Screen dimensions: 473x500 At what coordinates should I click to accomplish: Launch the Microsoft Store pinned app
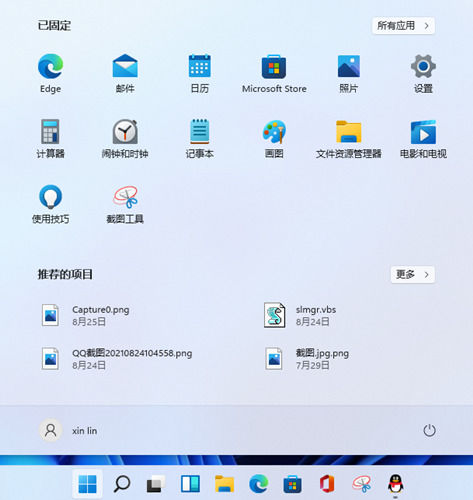point(274,74)
